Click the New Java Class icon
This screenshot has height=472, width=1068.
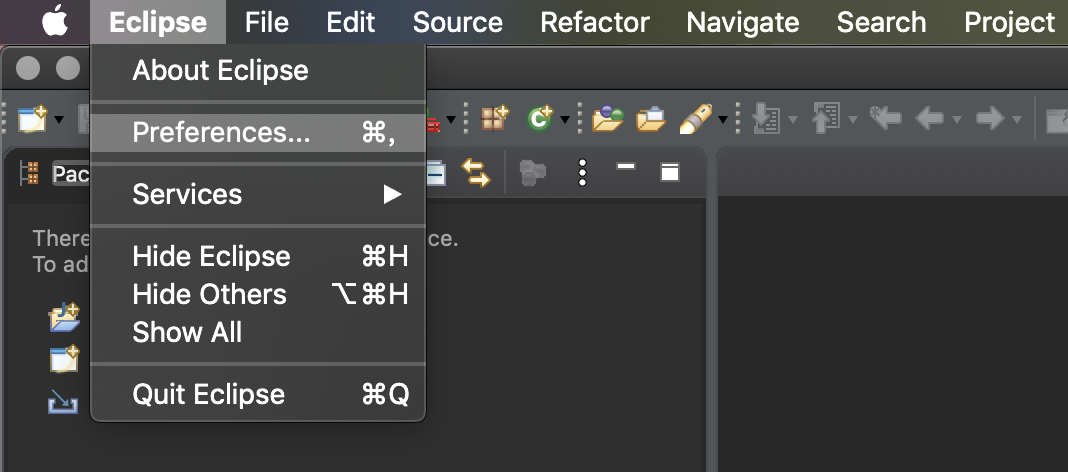[x=540, y=120]
